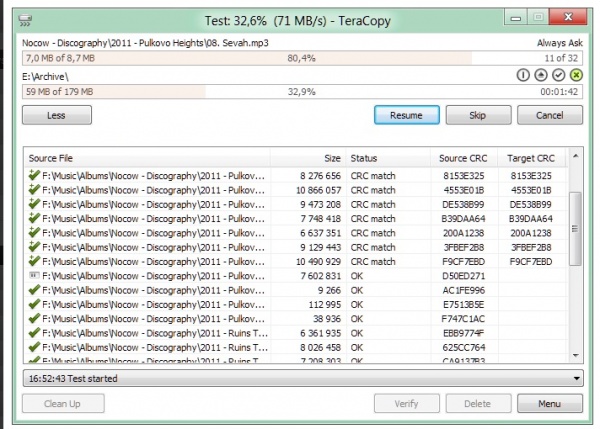600x429 pixels.
Task: Click CRC match status on 9 129 443 row
Action: click(x=373, y=248)
